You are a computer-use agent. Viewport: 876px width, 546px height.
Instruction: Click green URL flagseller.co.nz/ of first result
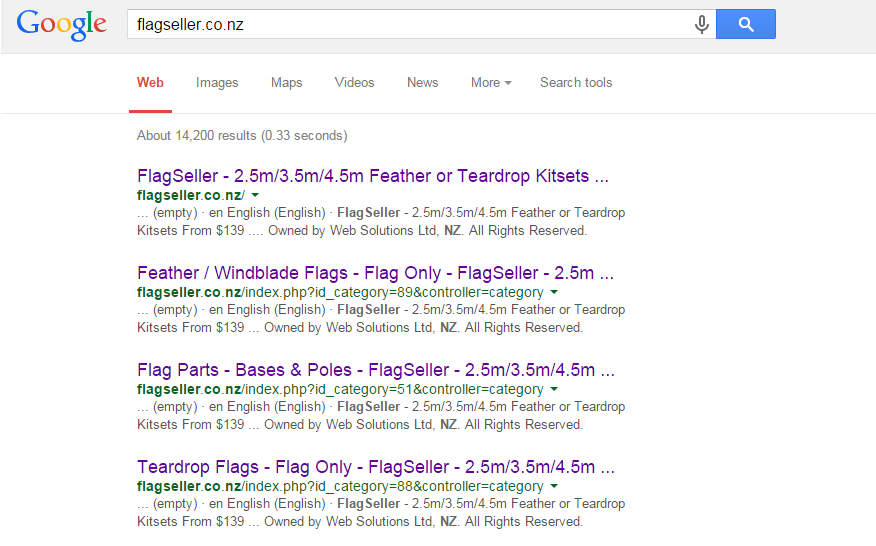191,196
